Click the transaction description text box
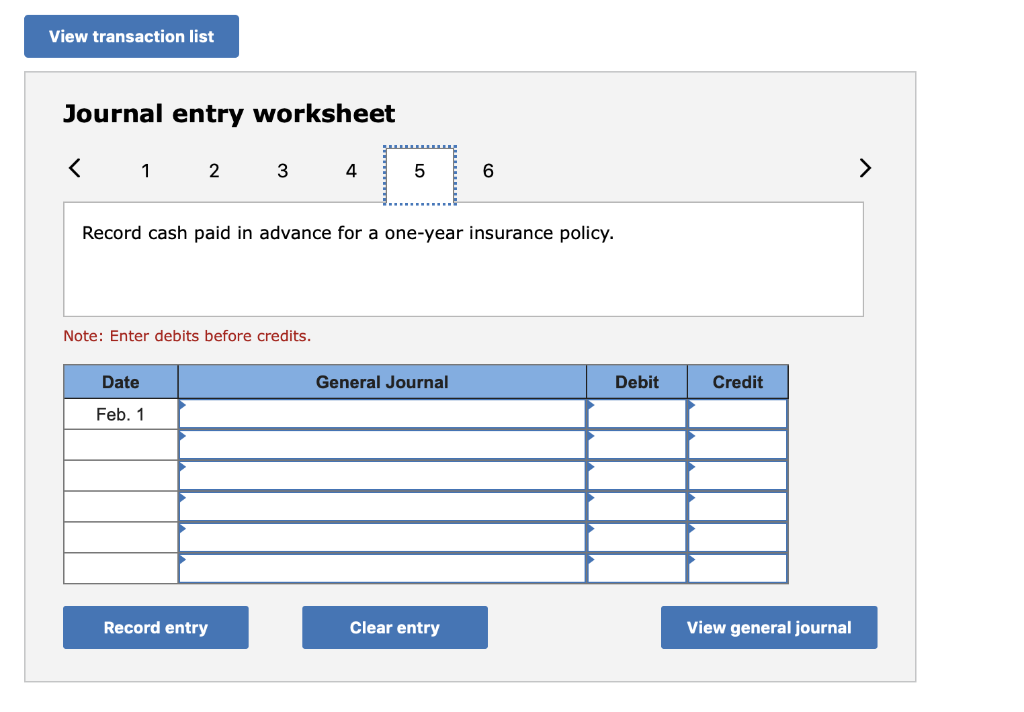This screenshot has height=712, width=1024. pos(463,258)
